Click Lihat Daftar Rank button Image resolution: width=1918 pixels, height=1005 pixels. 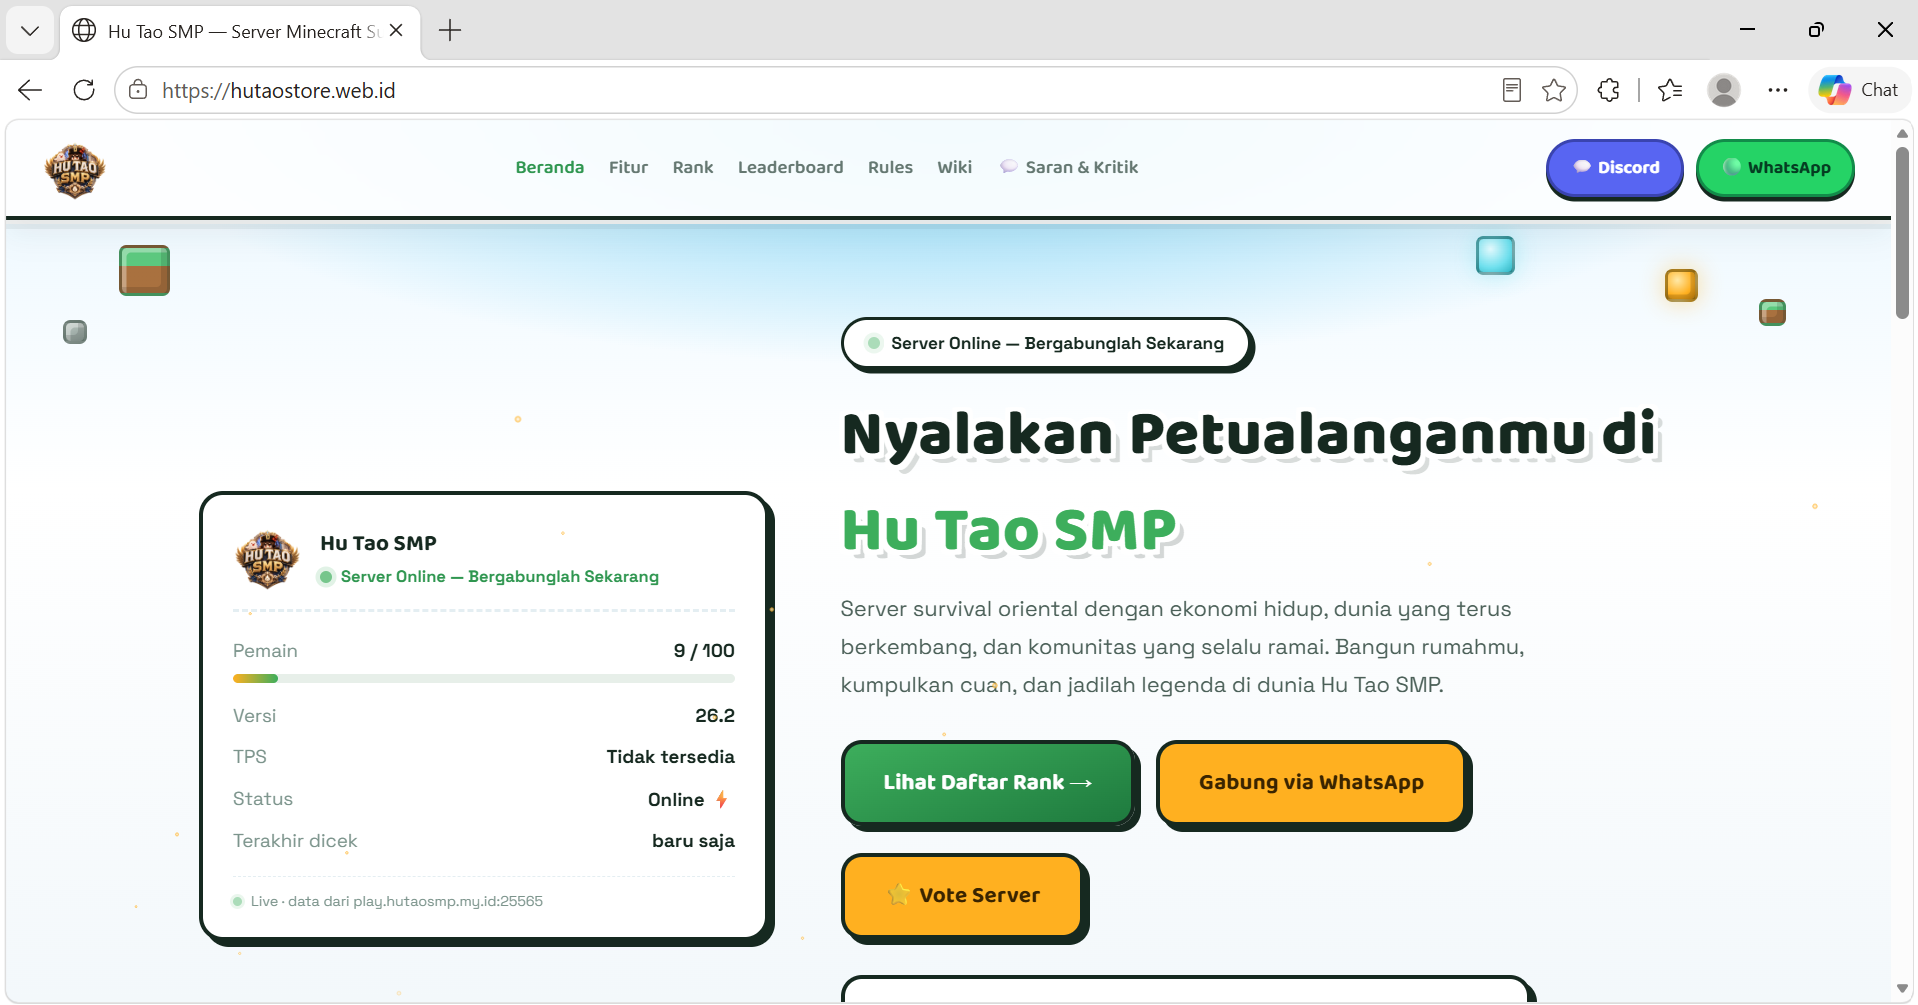(988, 783)
